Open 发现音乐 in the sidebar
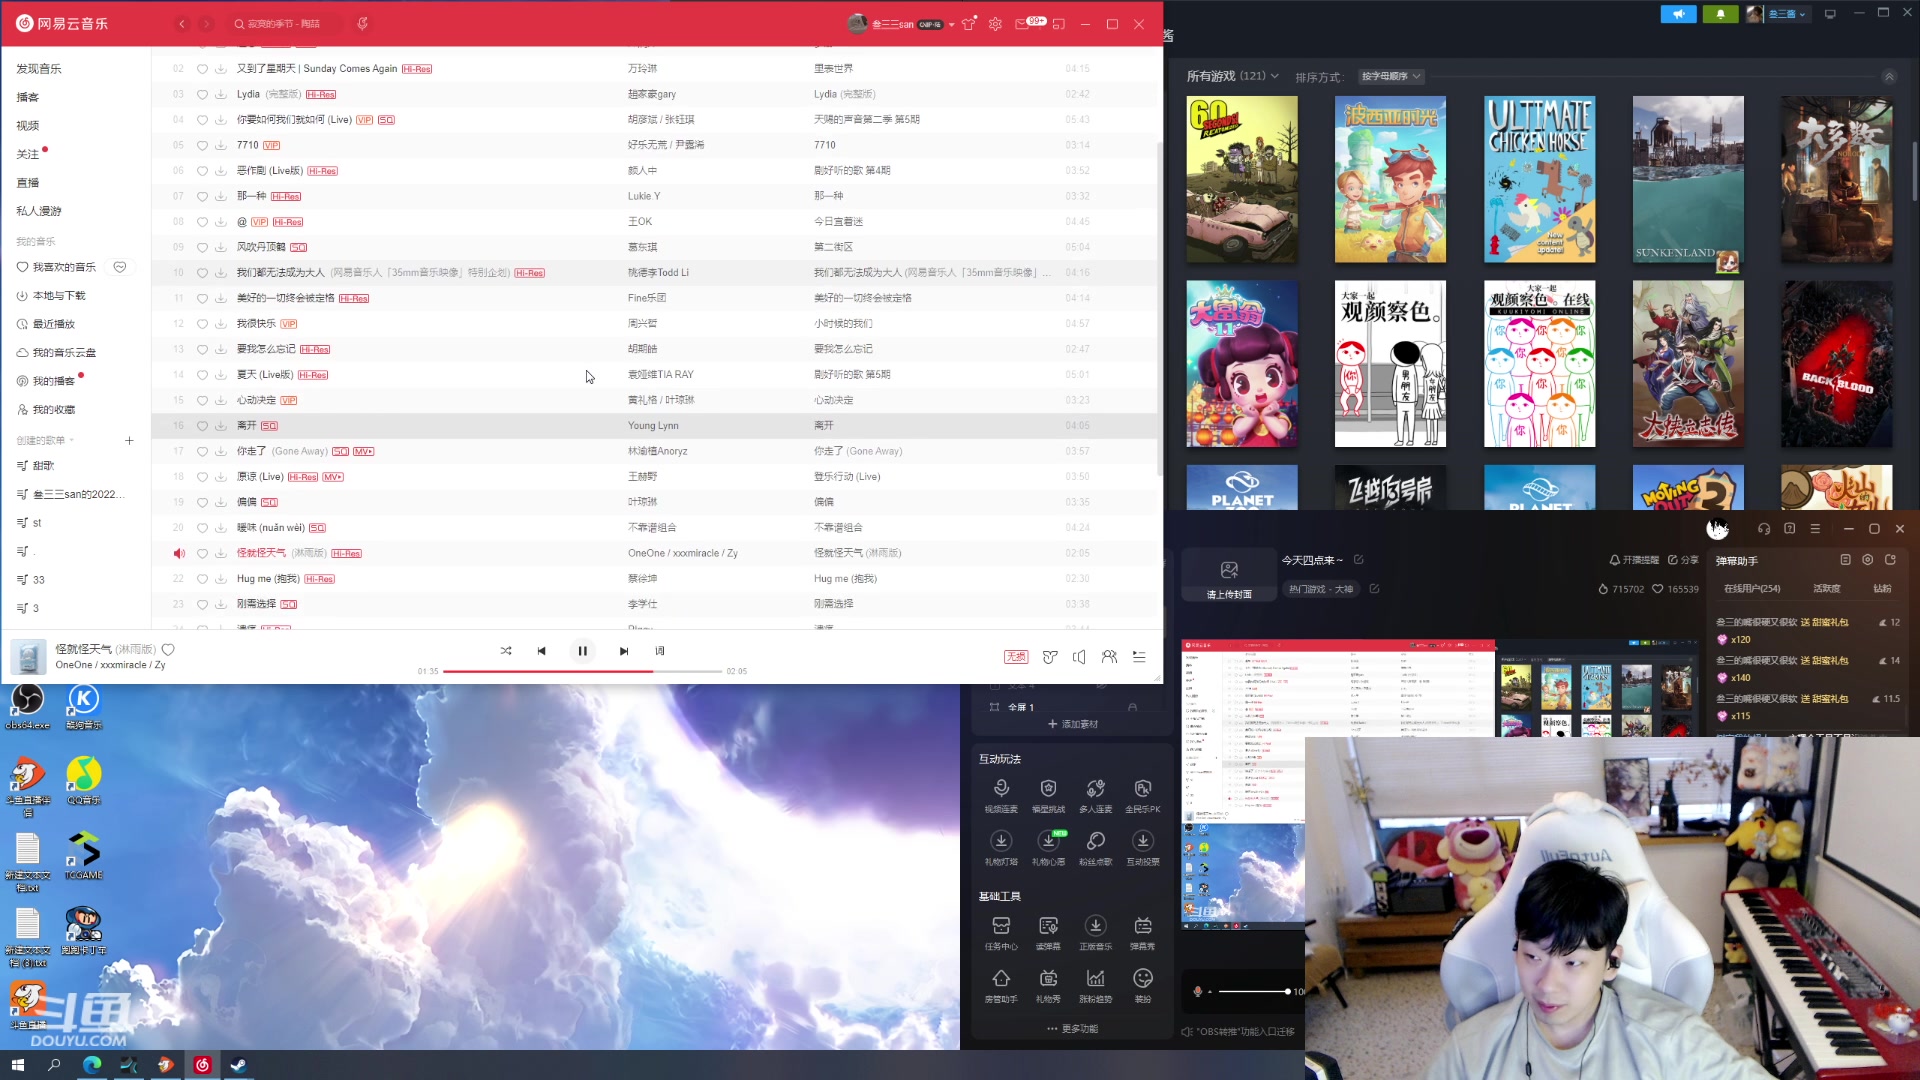The height and width of the screenshot is (1080, 1920). tap(39, 69)
